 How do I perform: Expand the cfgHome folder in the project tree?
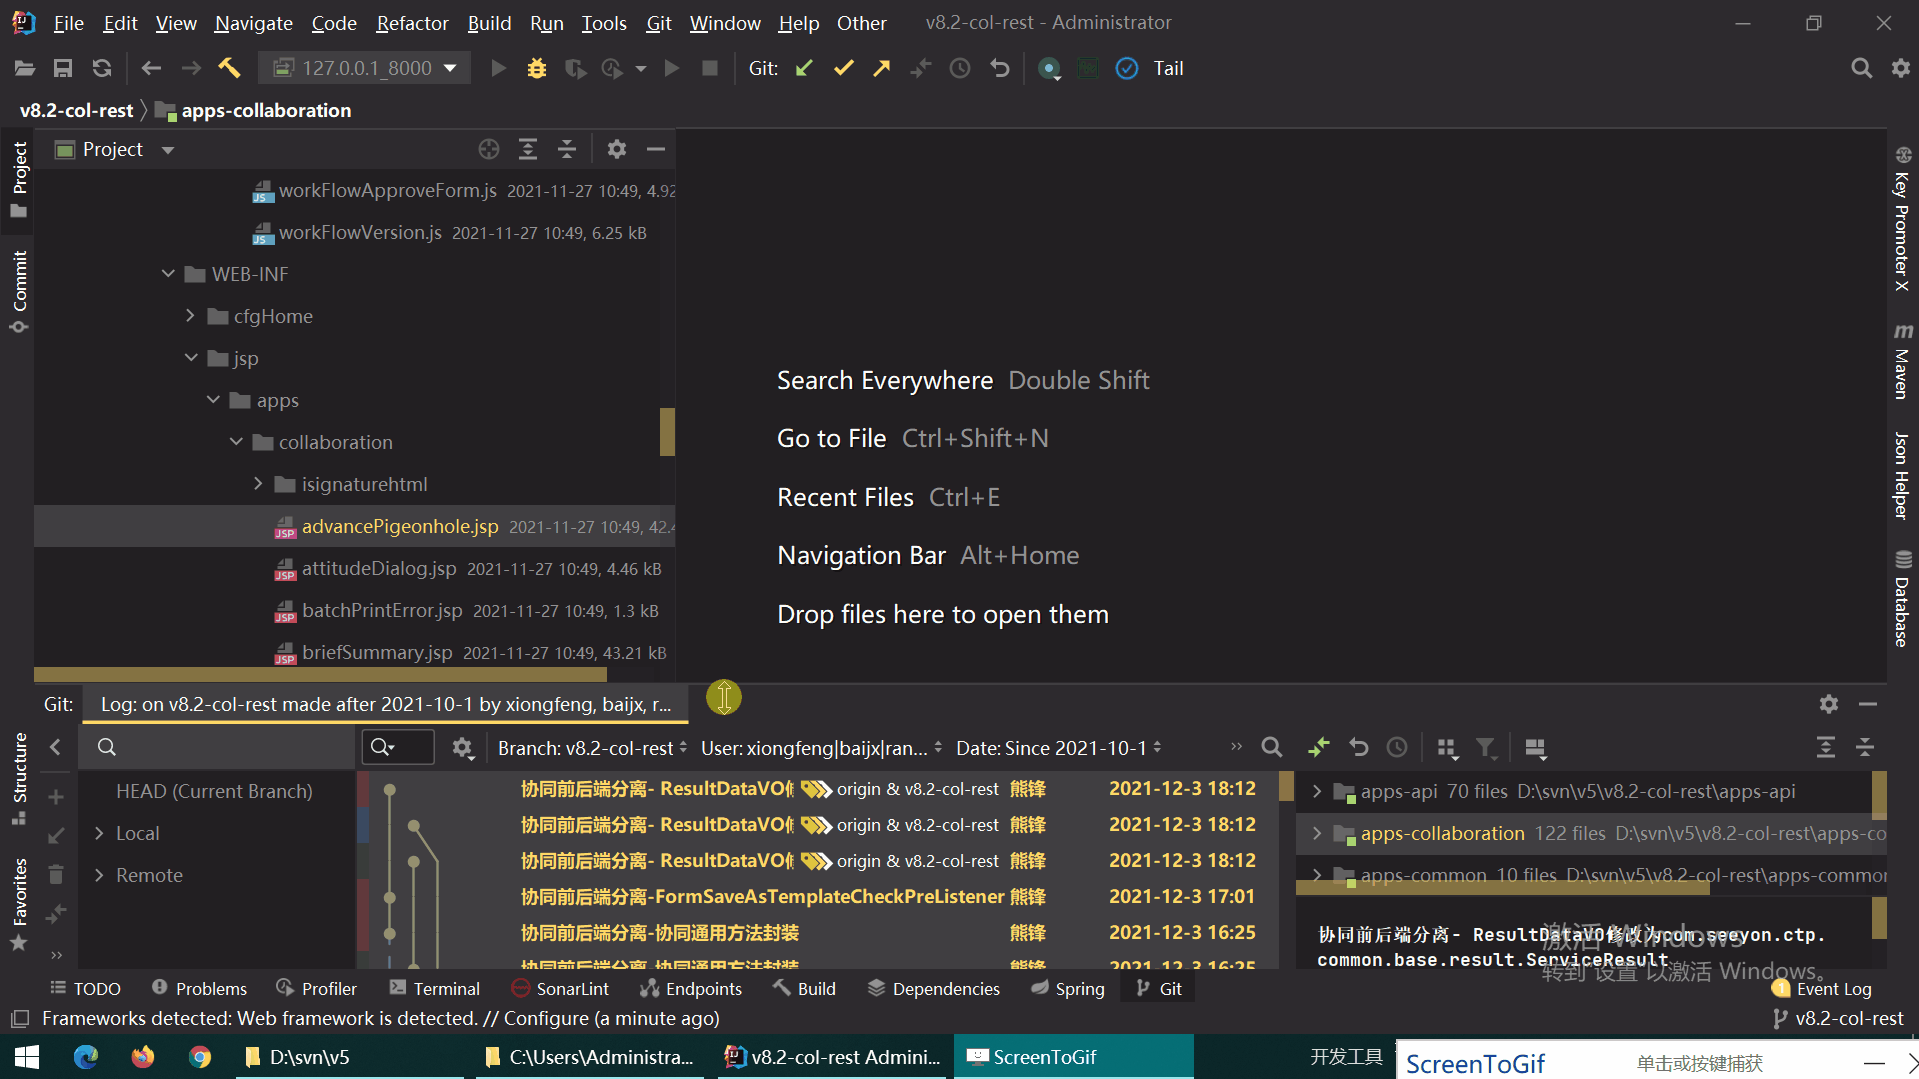pyautogui.click(x=190, y=316)
